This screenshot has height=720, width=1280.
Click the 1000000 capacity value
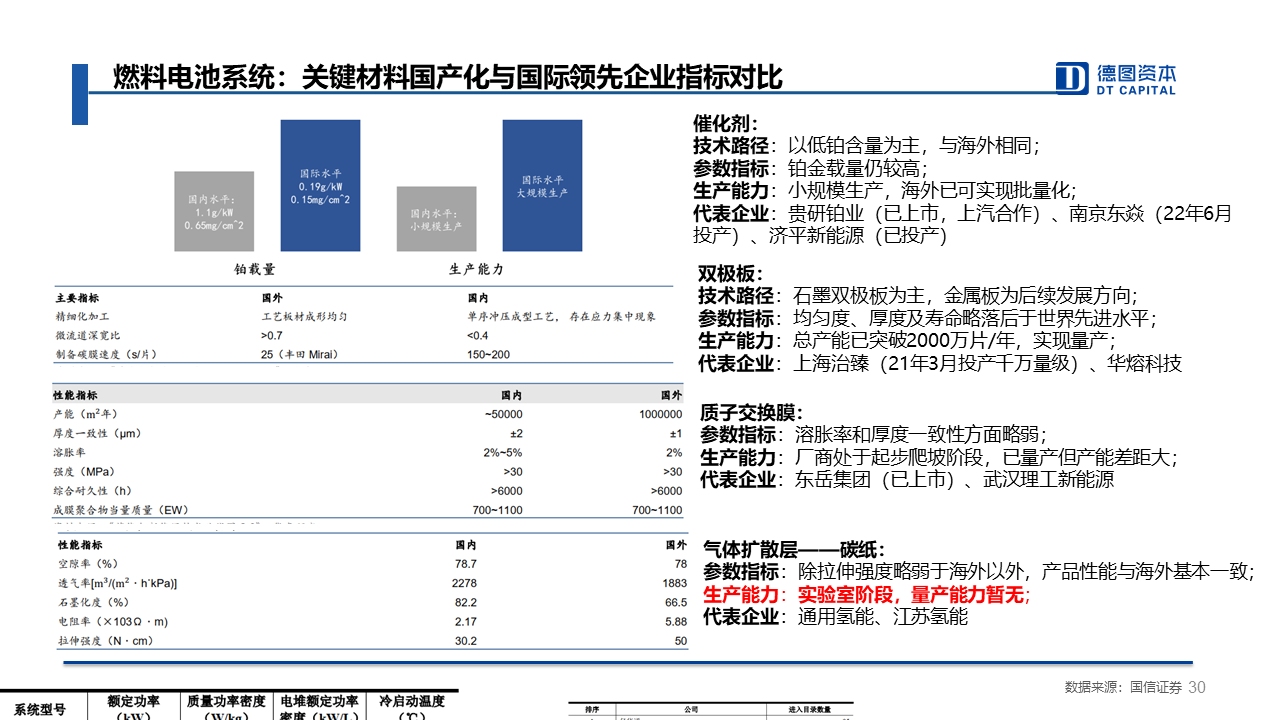point(660,414)
